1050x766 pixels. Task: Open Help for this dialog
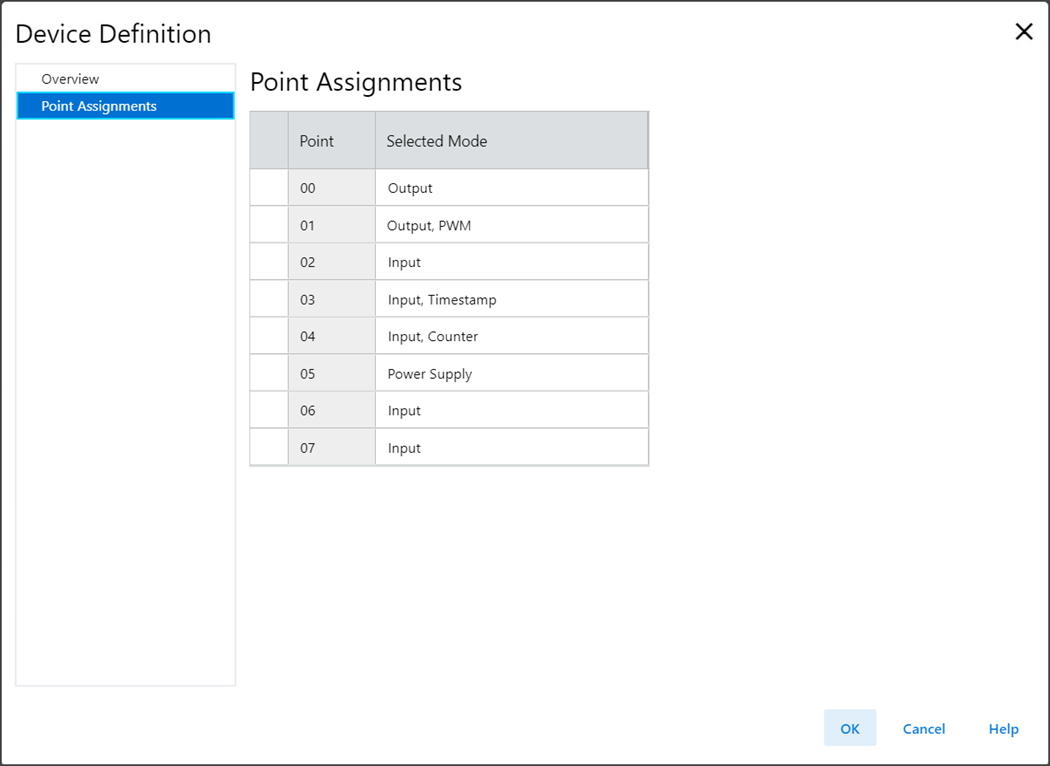click(x=1003, y=729)
